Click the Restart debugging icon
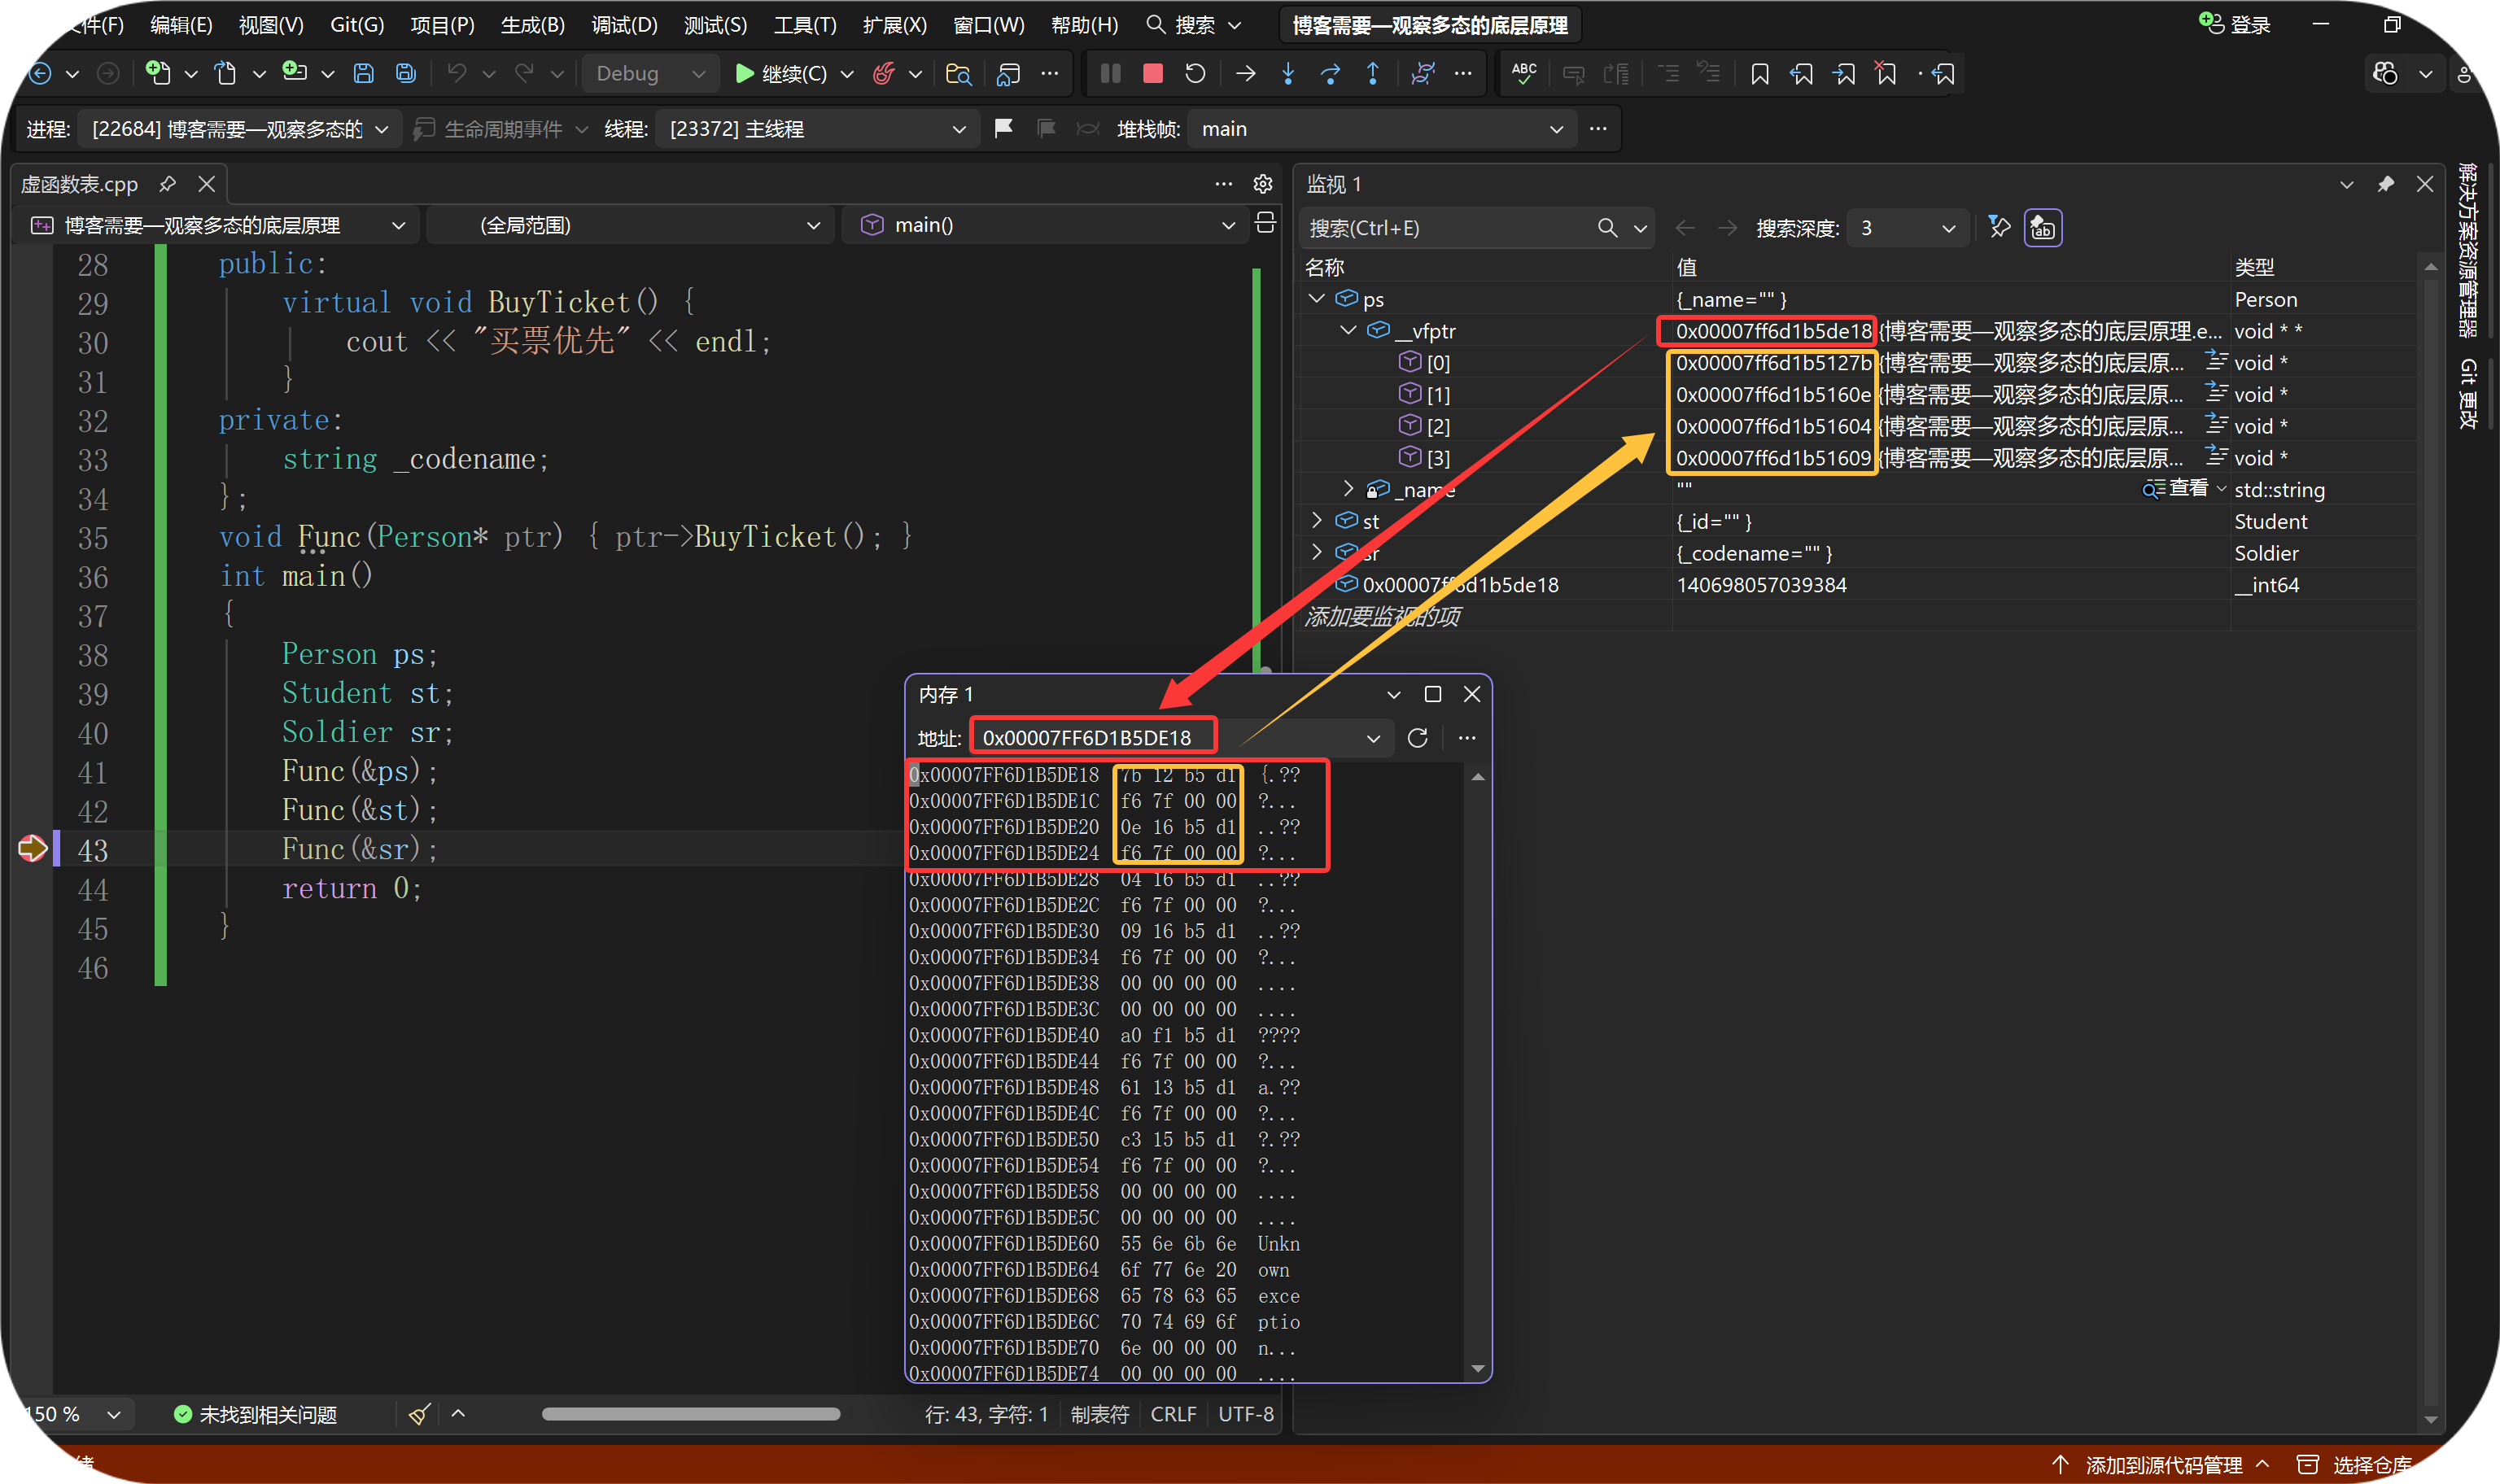 pyautogui.click(x=1195, y=73)
